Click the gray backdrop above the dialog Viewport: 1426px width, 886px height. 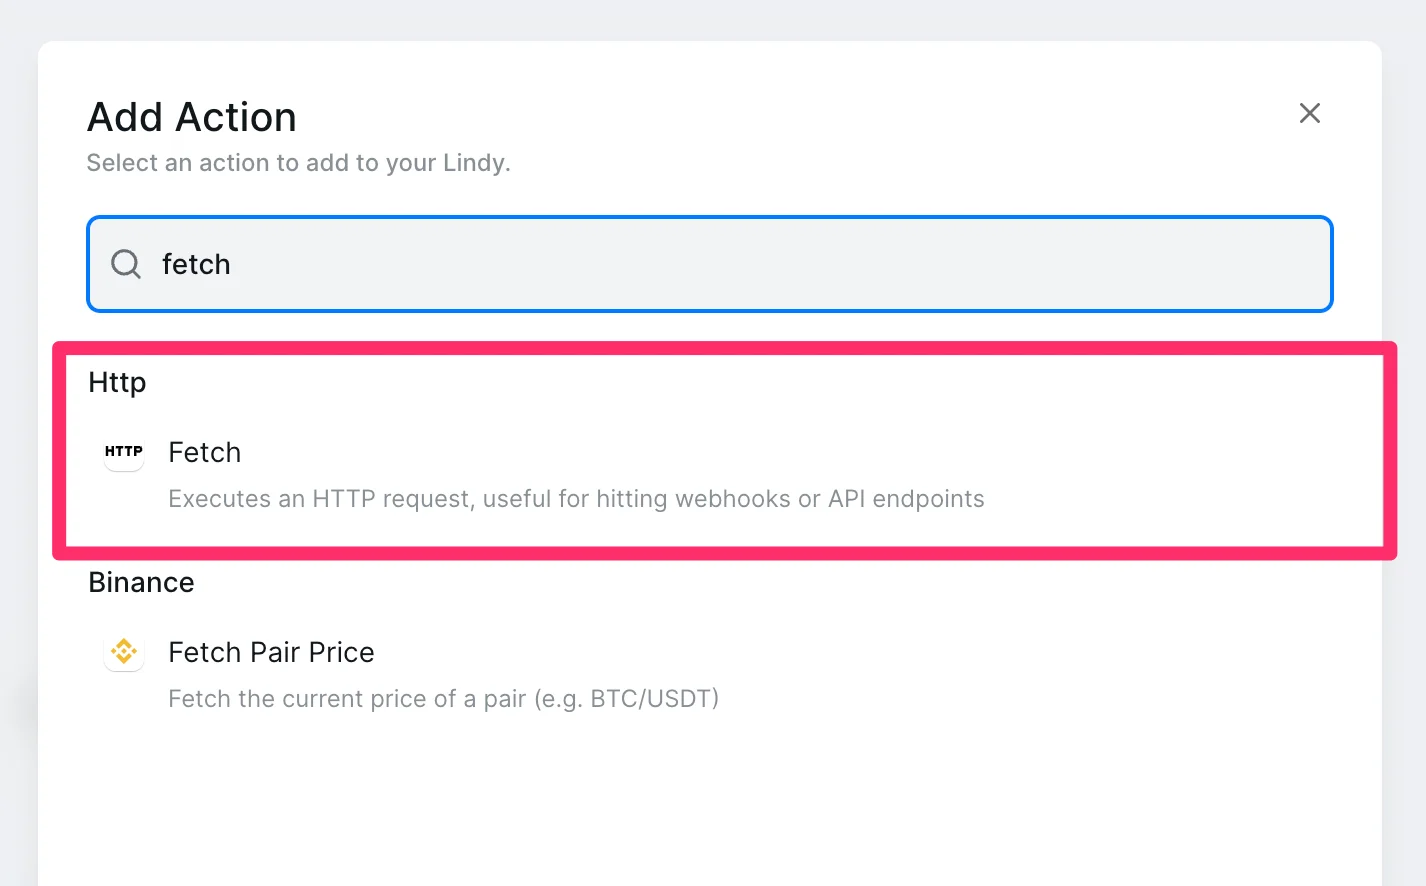700,18
